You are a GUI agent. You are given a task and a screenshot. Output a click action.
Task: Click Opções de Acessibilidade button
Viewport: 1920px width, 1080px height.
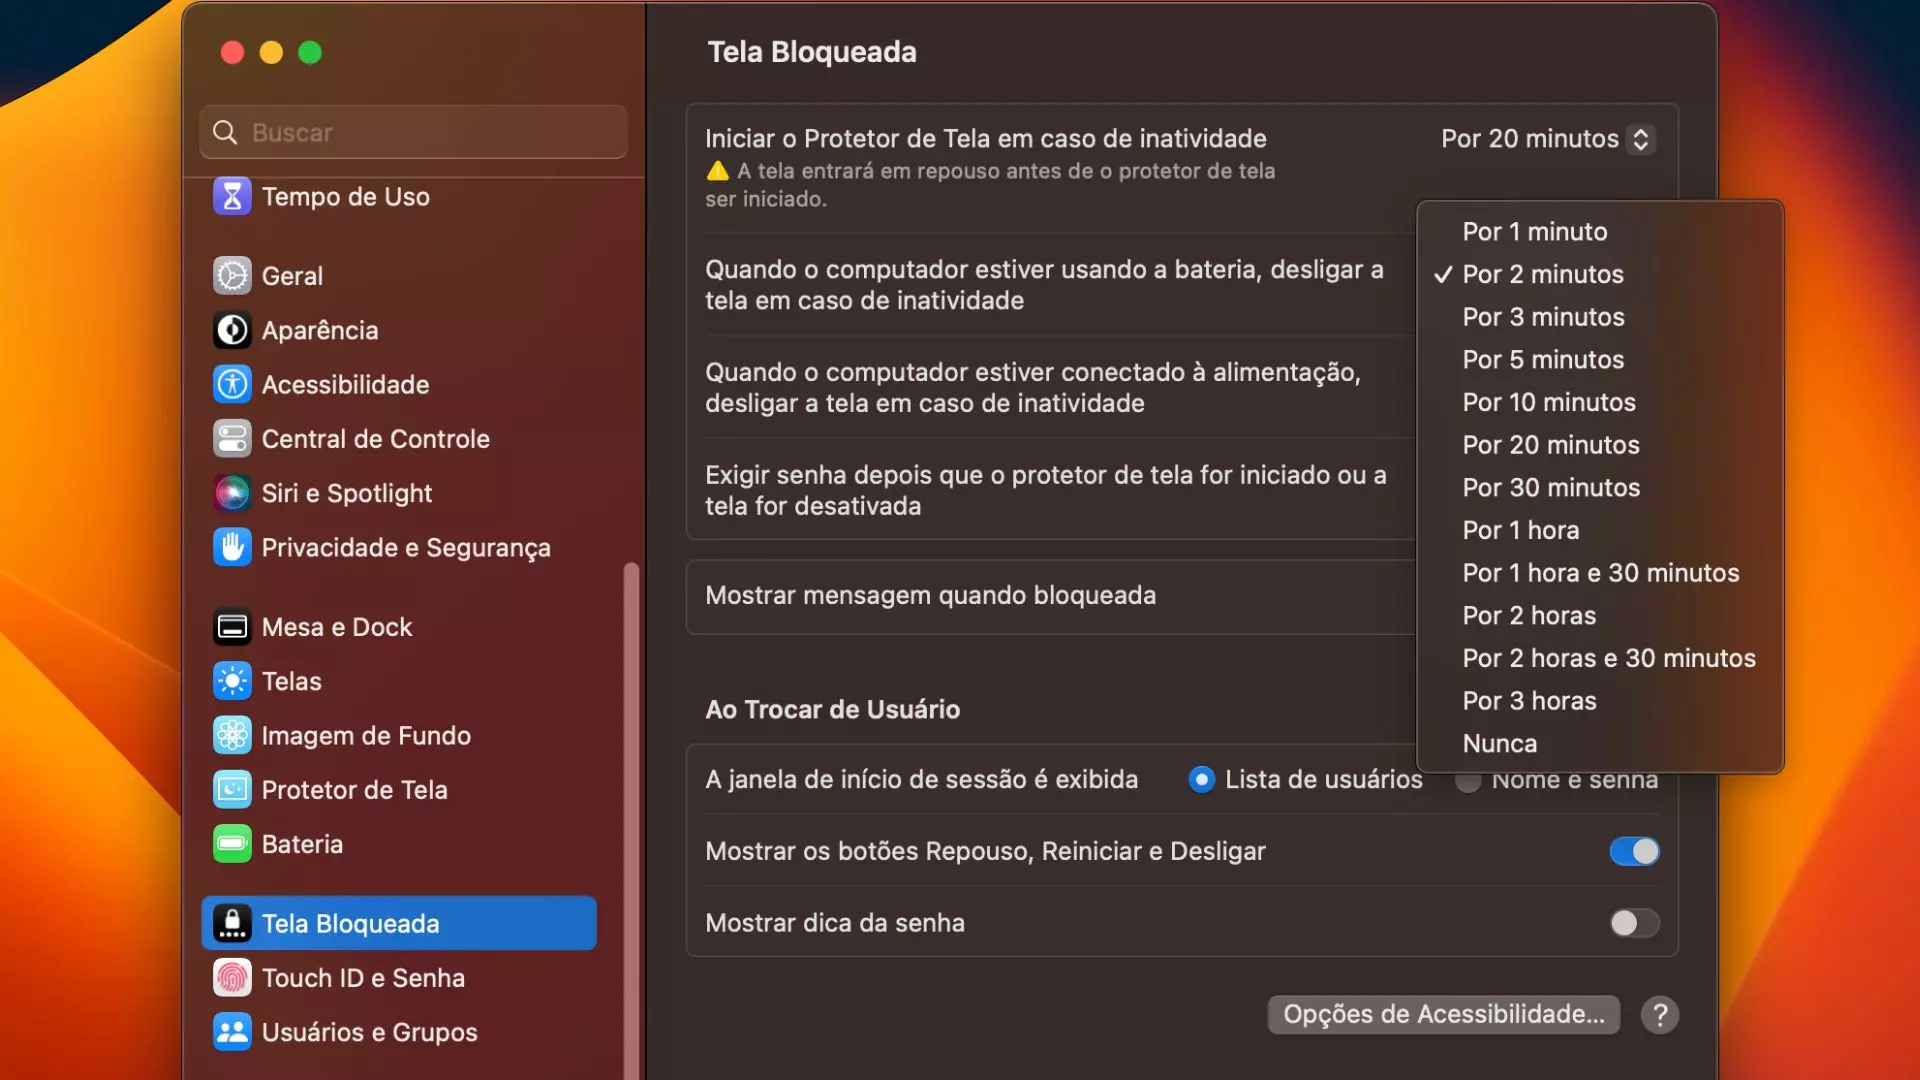click(1443, 1014)
